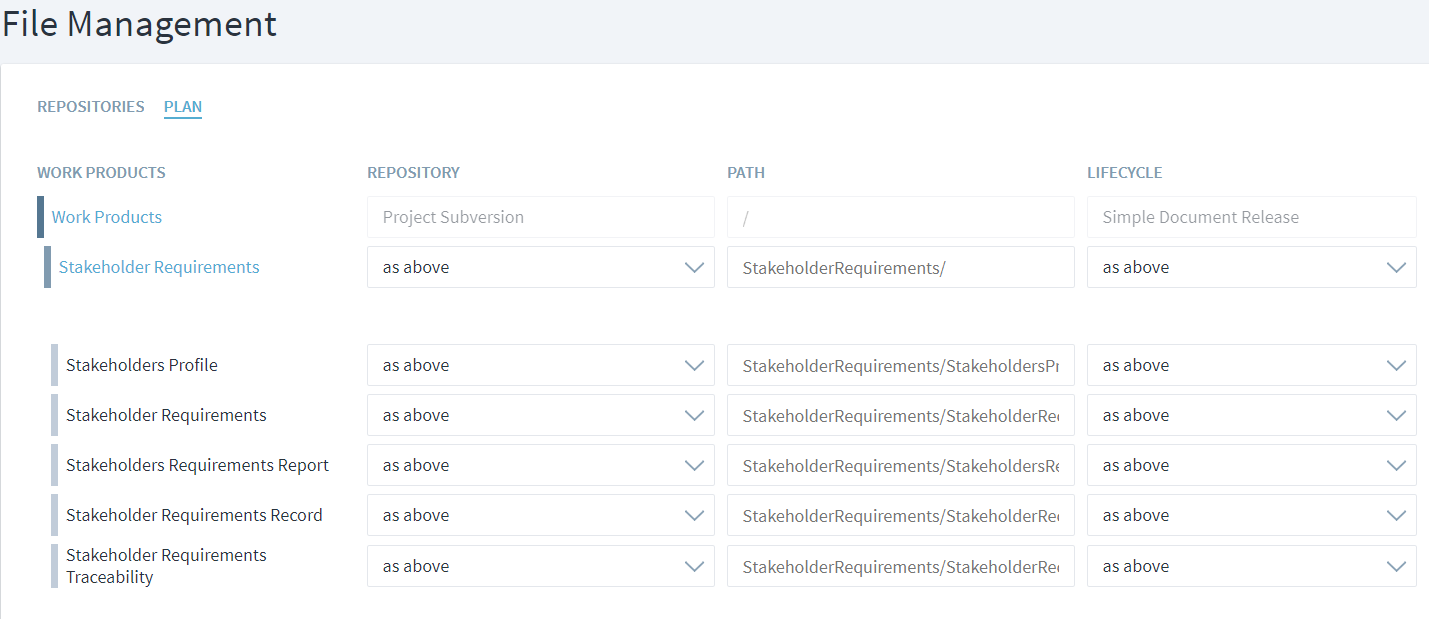
Task: Edit path field for Stakeholders Profile
Action: [900, 365]
